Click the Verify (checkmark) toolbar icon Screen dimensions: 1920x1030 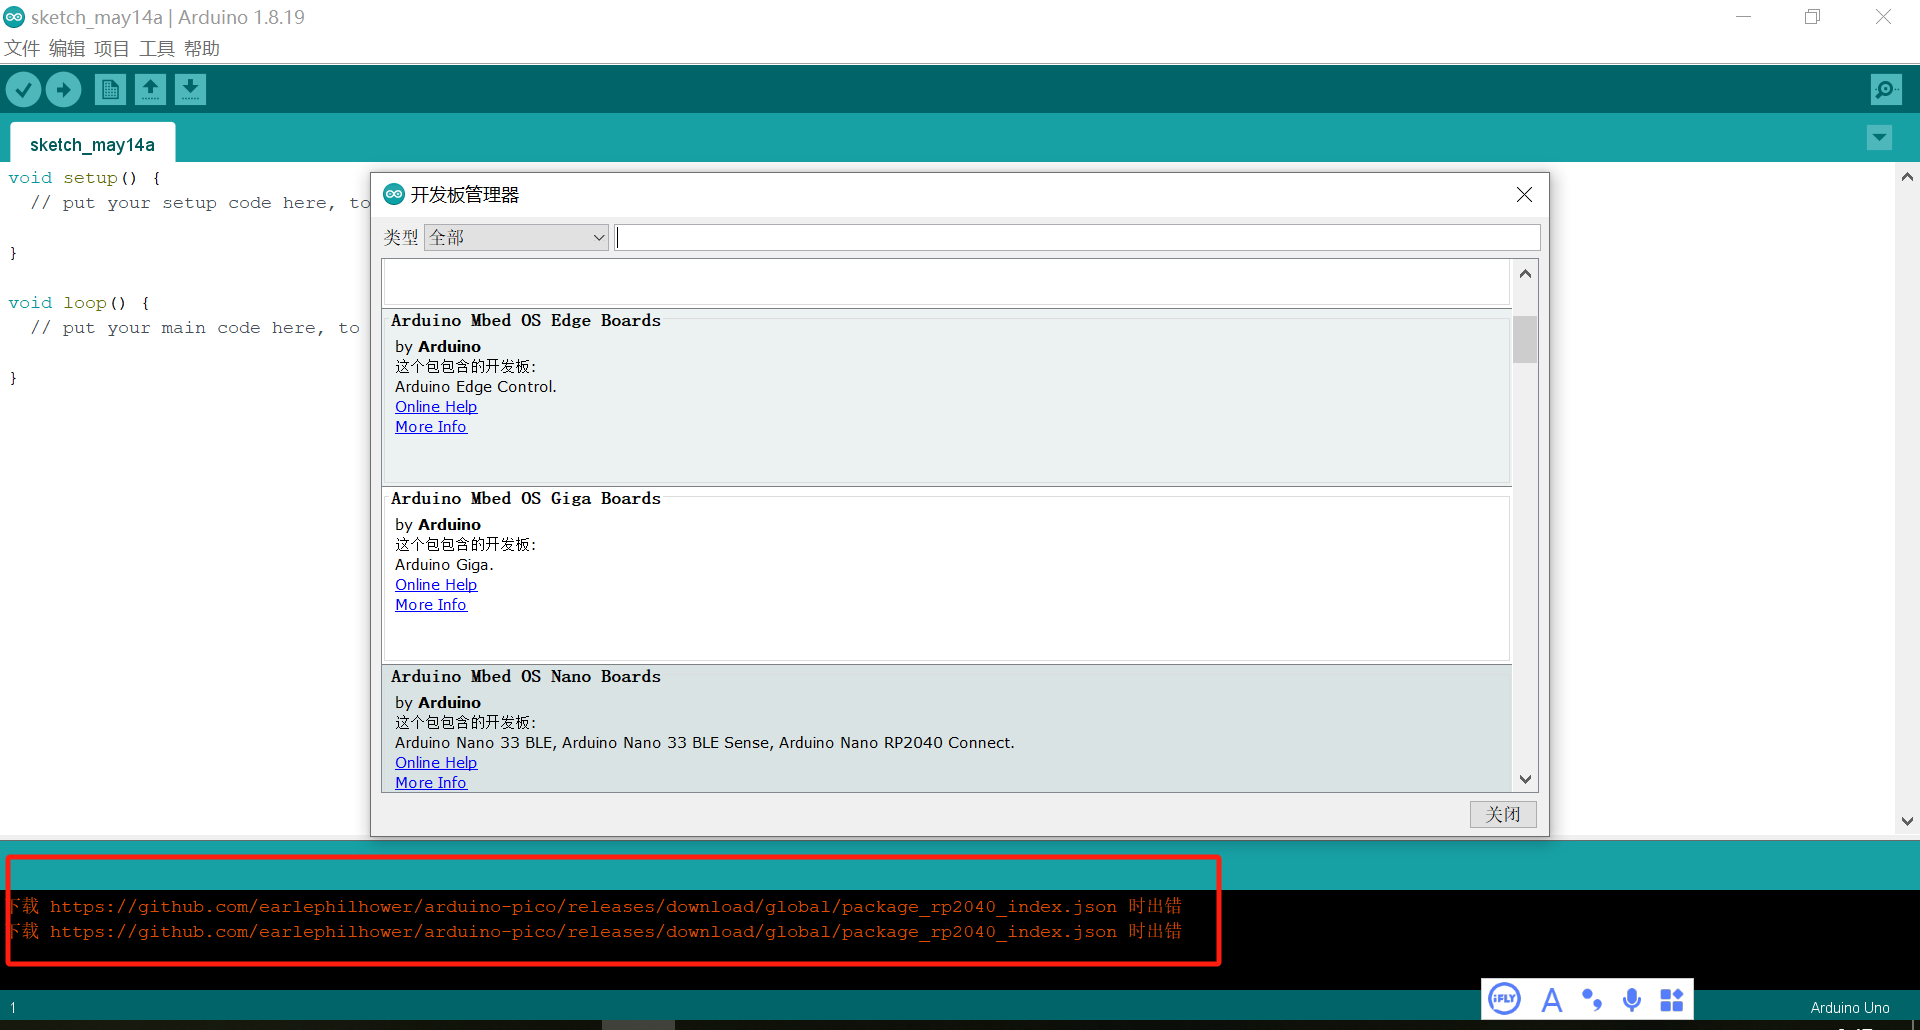click(23, 90)
